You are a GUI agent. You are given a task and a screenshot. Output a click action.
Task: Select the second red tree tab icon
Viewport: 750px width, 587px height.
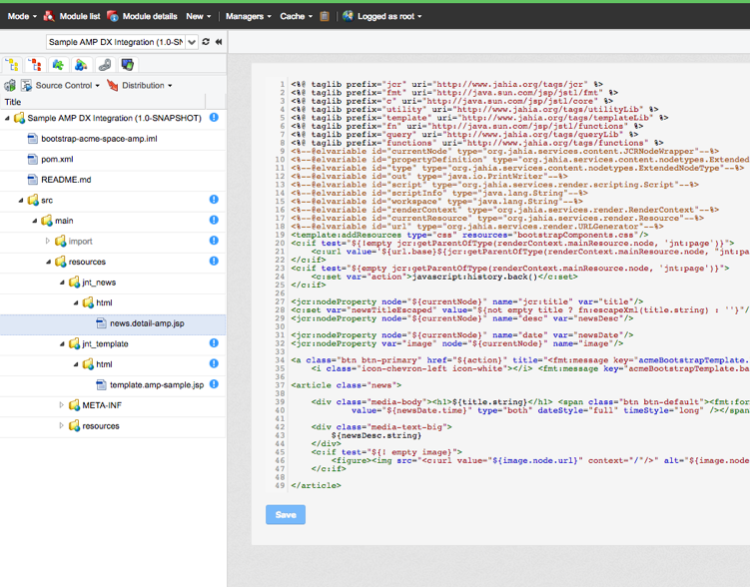(35, 65)
